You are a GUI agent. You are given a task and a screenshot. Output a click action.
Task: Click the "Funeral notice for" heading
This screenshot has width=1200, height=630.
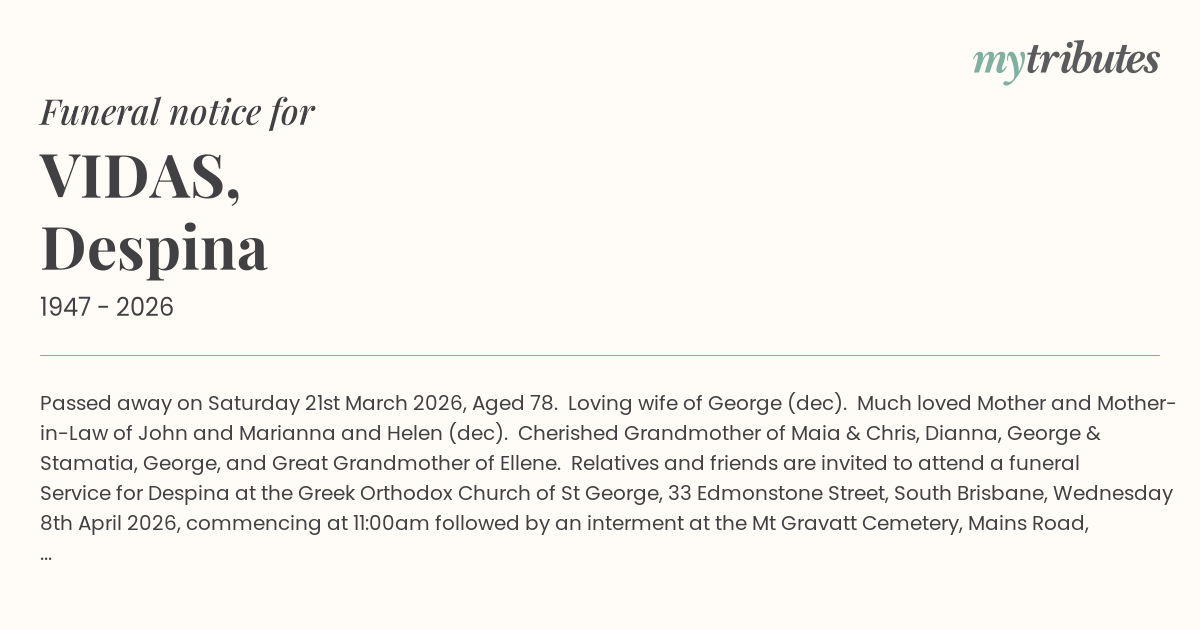pyautogui.click(x=177, y=112)
